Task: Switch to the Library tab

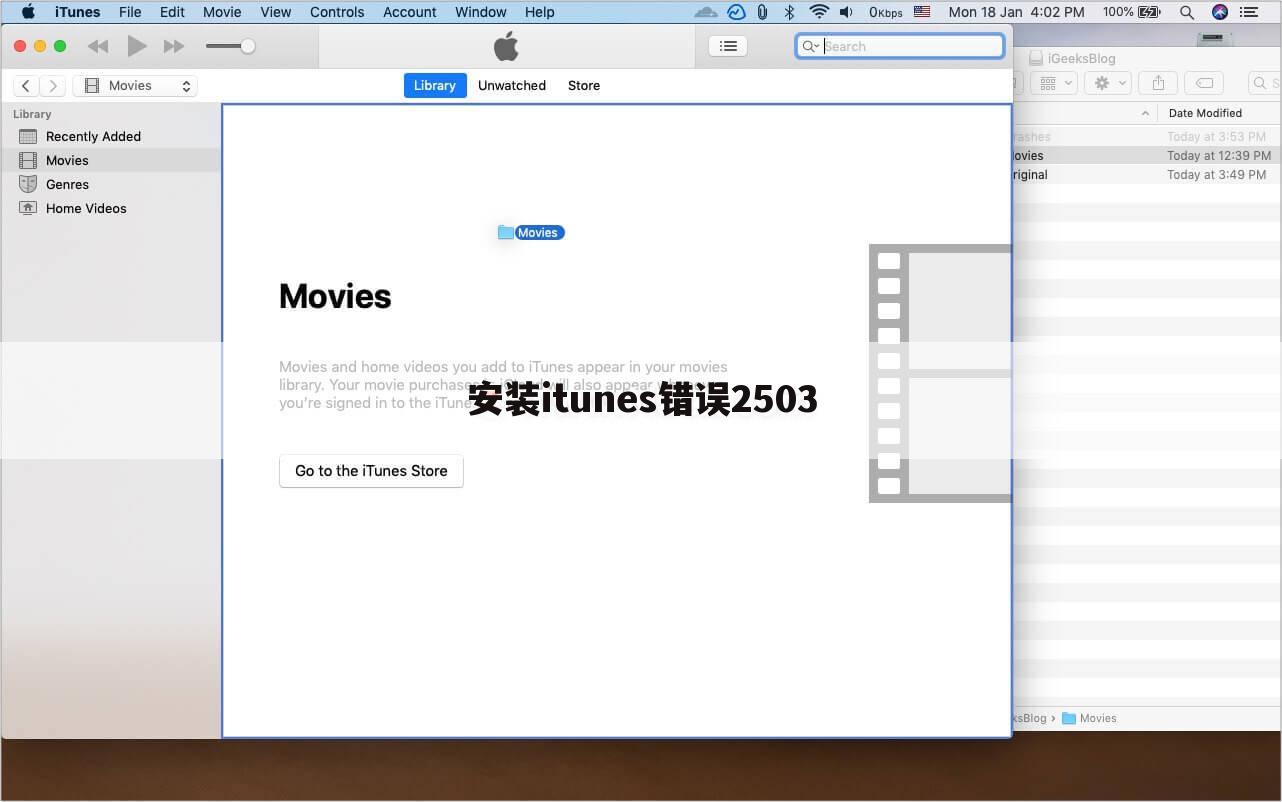Action: tap(435, 85)
